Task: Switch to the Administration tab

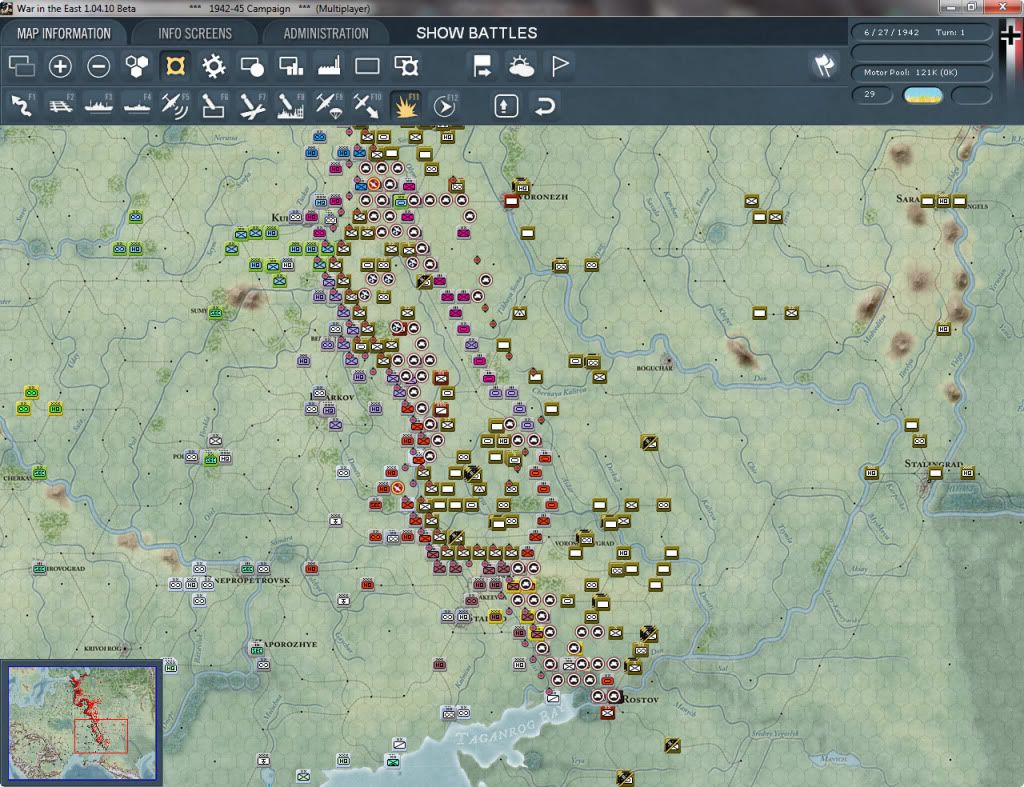Action: (326, 33)
